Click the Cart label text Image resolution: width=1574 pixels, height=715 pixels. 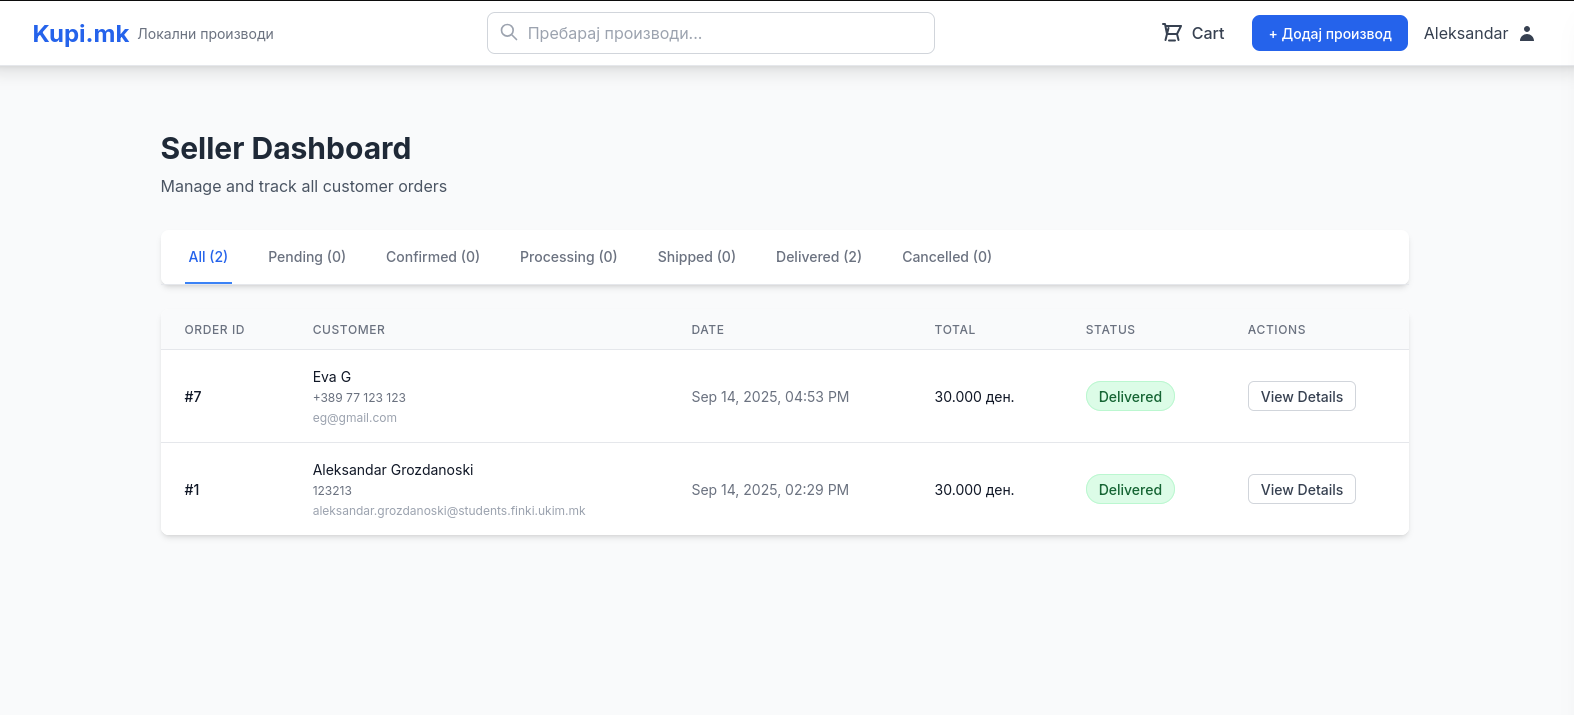(1207, 33)
